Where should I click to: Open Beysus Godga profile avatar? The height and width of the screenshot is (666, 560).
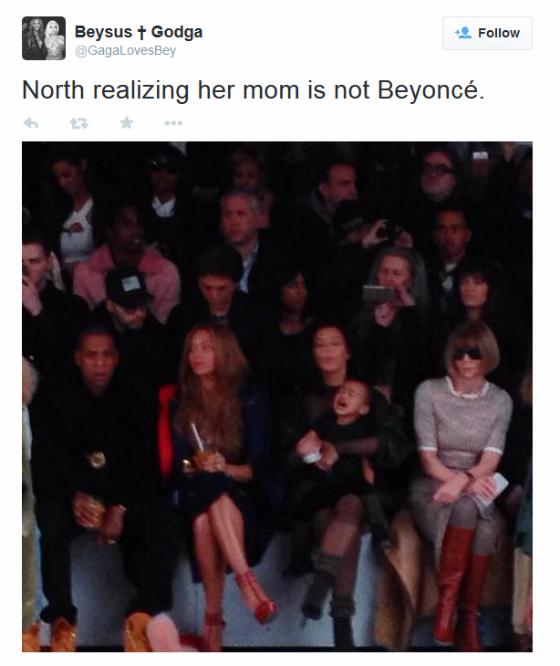(44, 38)
